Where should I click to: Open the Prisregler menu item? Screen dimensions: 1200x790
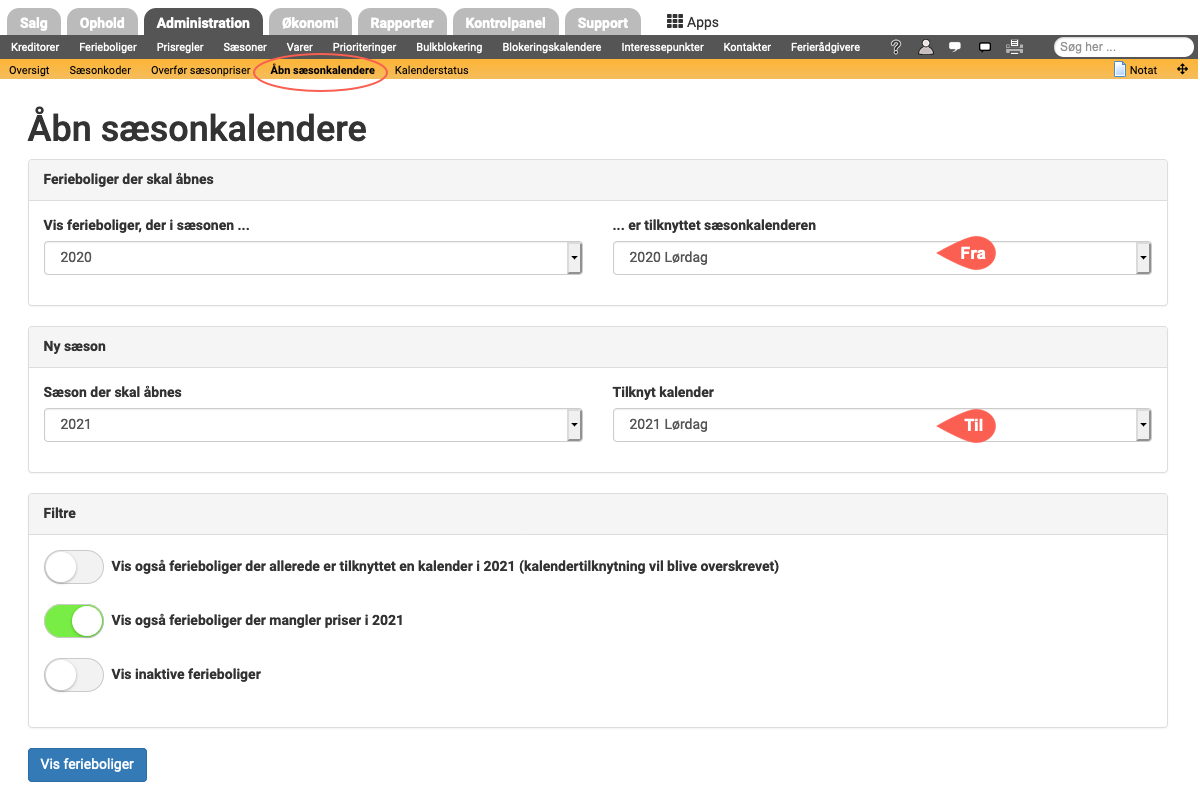pos(180,47)
